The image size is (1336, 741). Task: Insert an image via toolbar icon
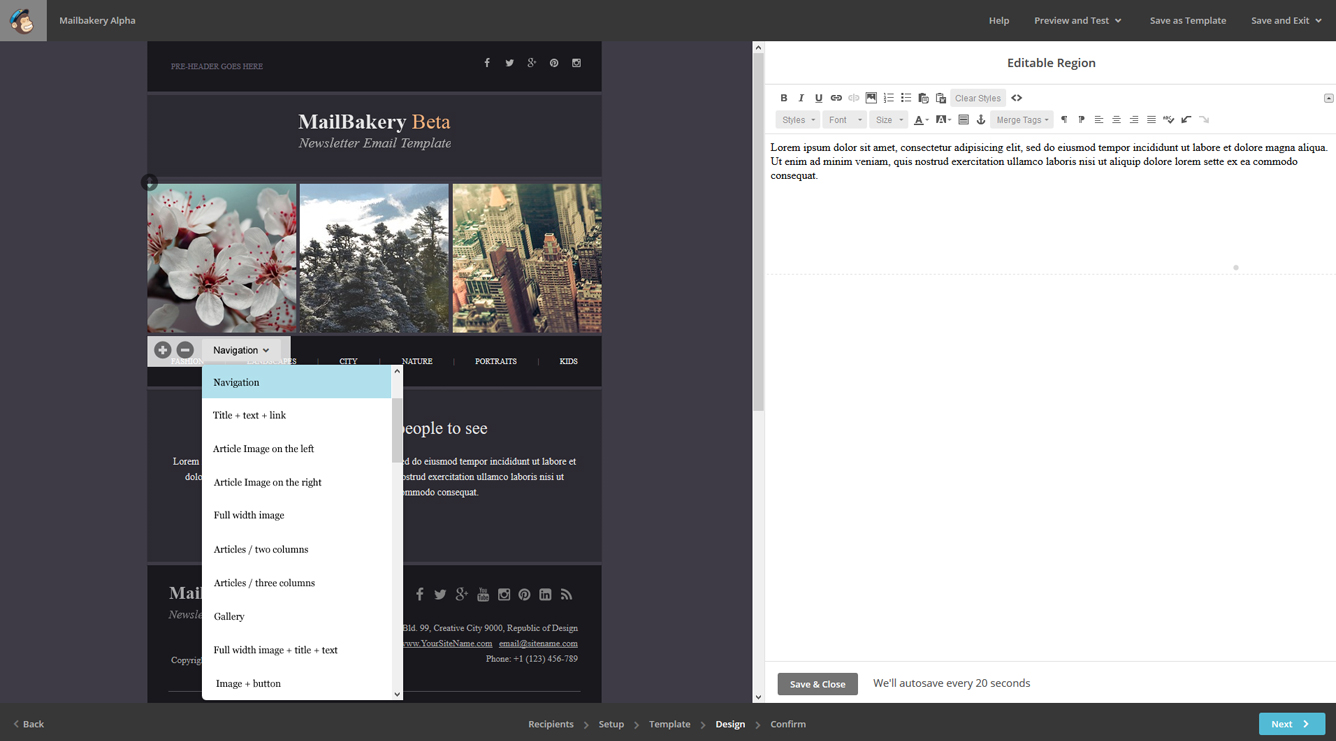[871, 98]
